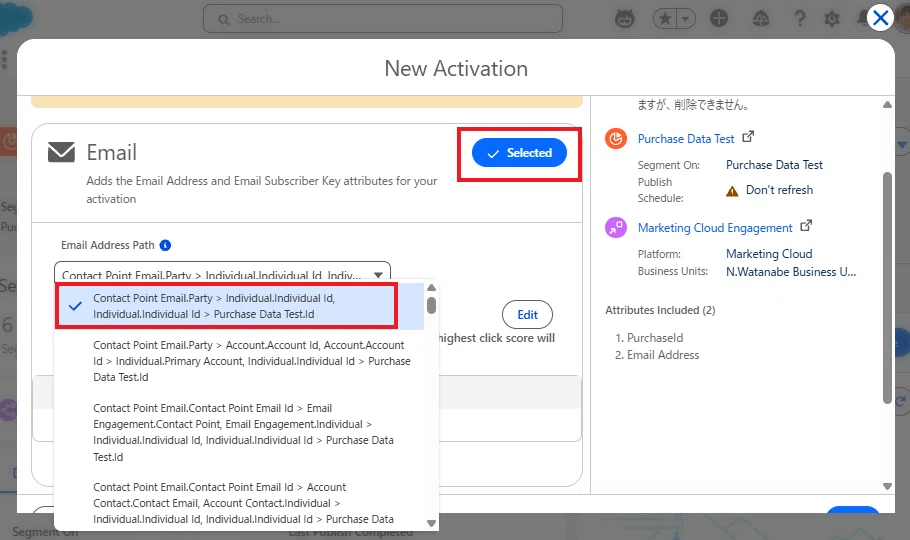Click the Don't refresh warning icon

(x=732, y=191)
